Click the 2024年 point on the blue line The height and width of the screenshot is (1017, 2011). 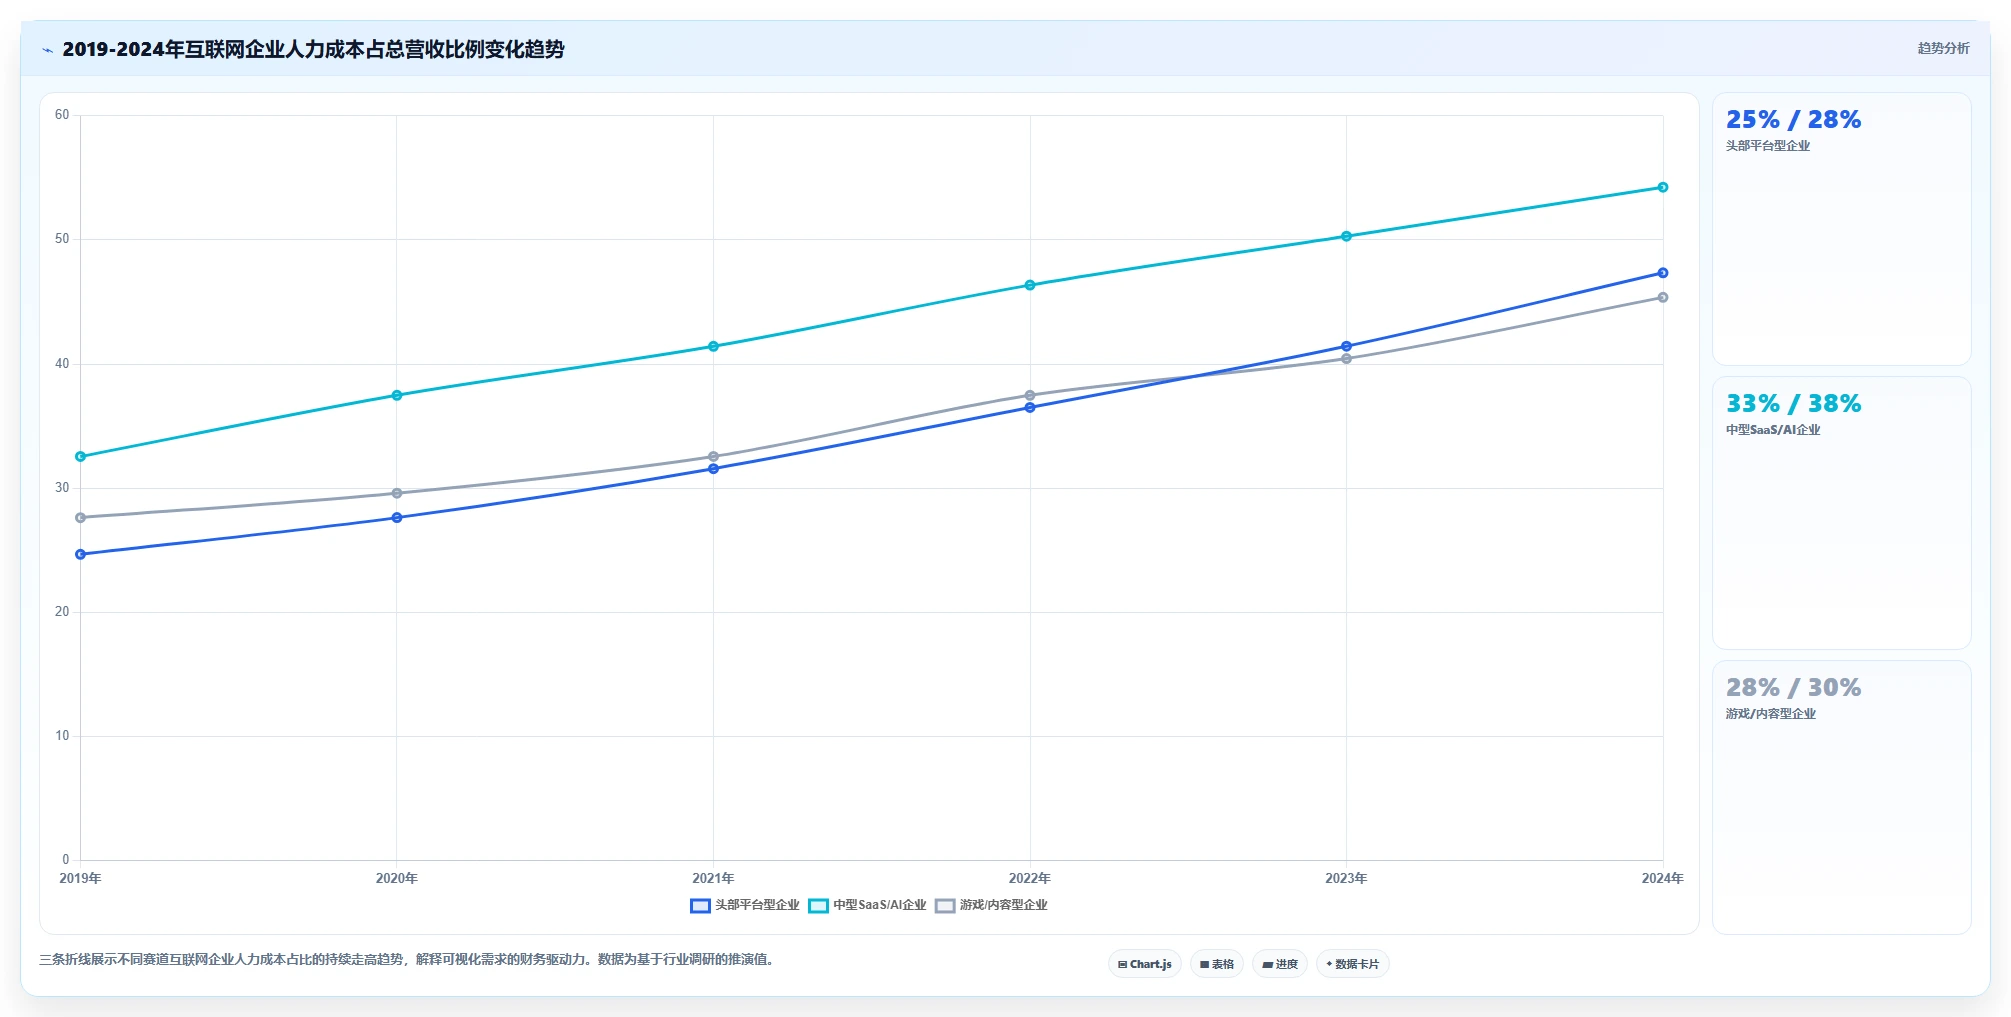pyautogui.click(x=1663, y=273)
